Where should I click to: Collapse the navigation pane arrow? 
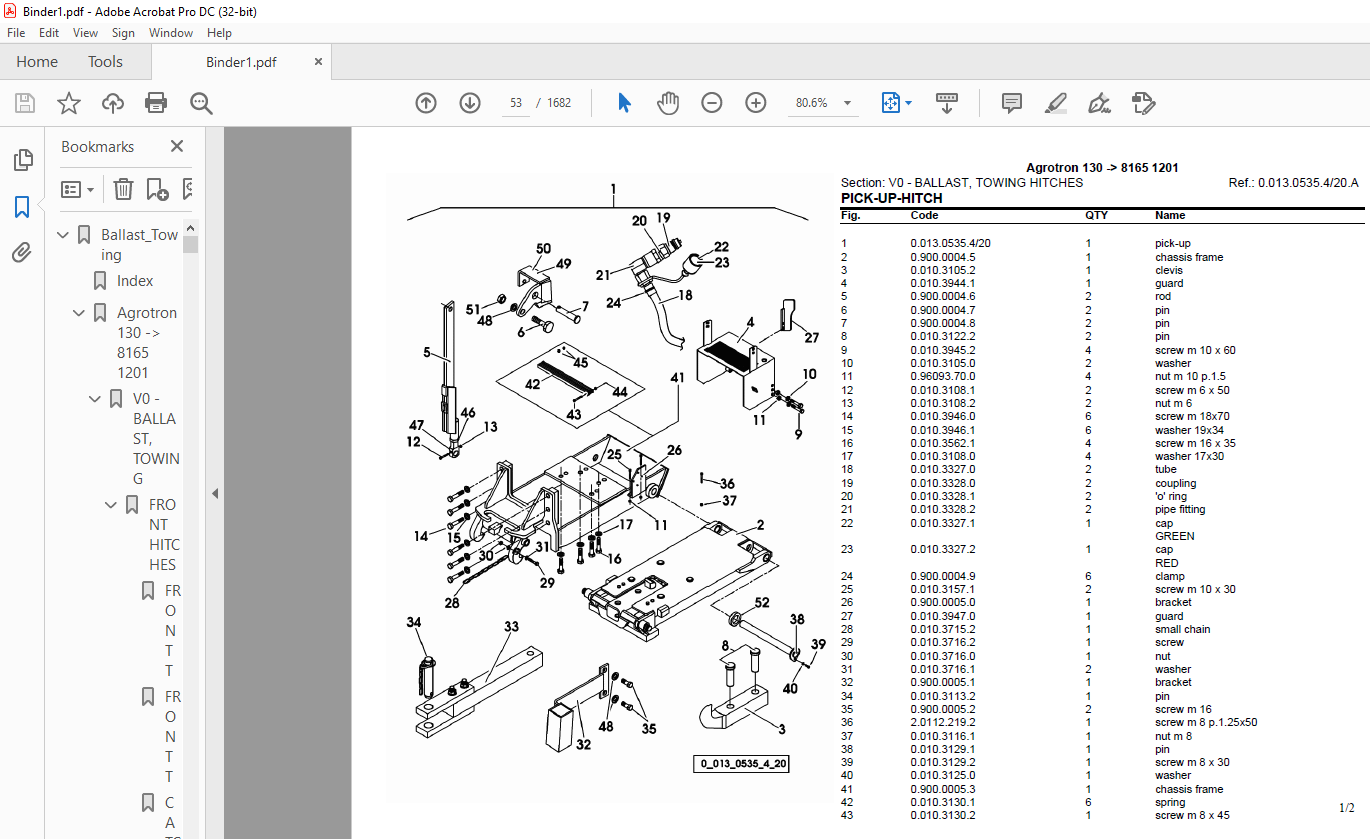213,493
